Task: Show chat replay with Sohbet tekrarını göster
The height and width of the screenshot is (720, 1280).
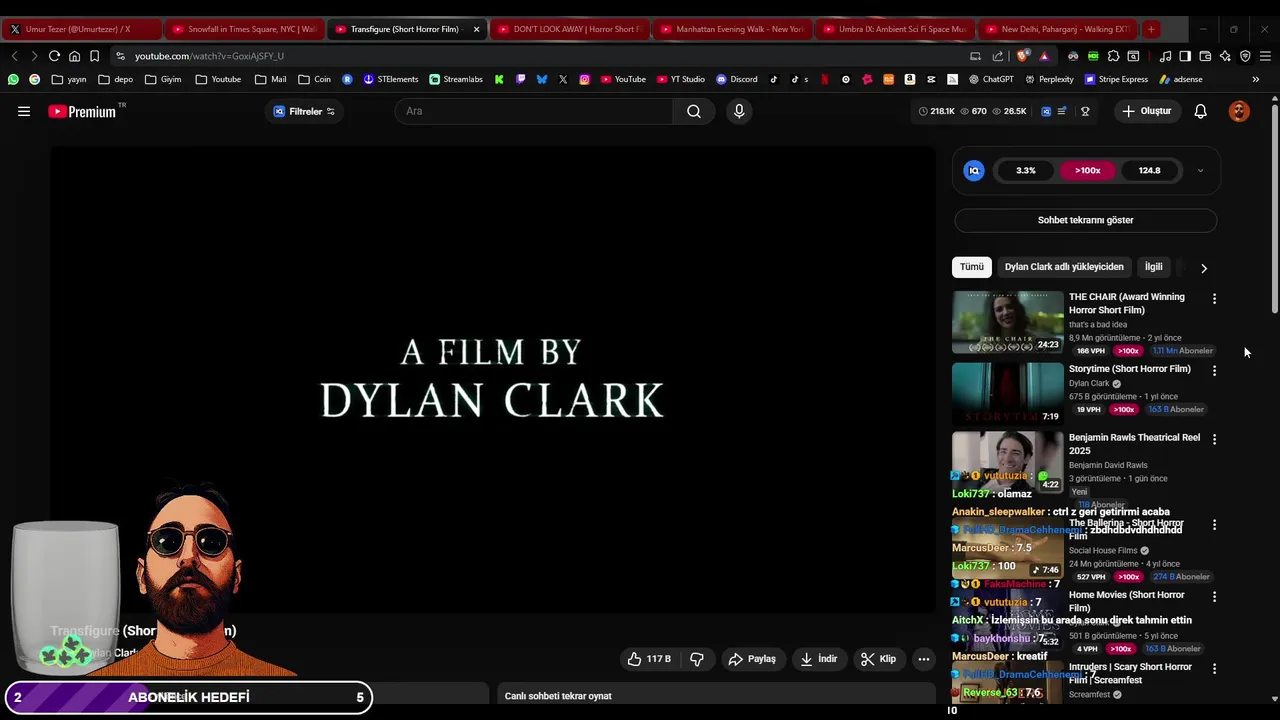Action: tap(1085, 220)
